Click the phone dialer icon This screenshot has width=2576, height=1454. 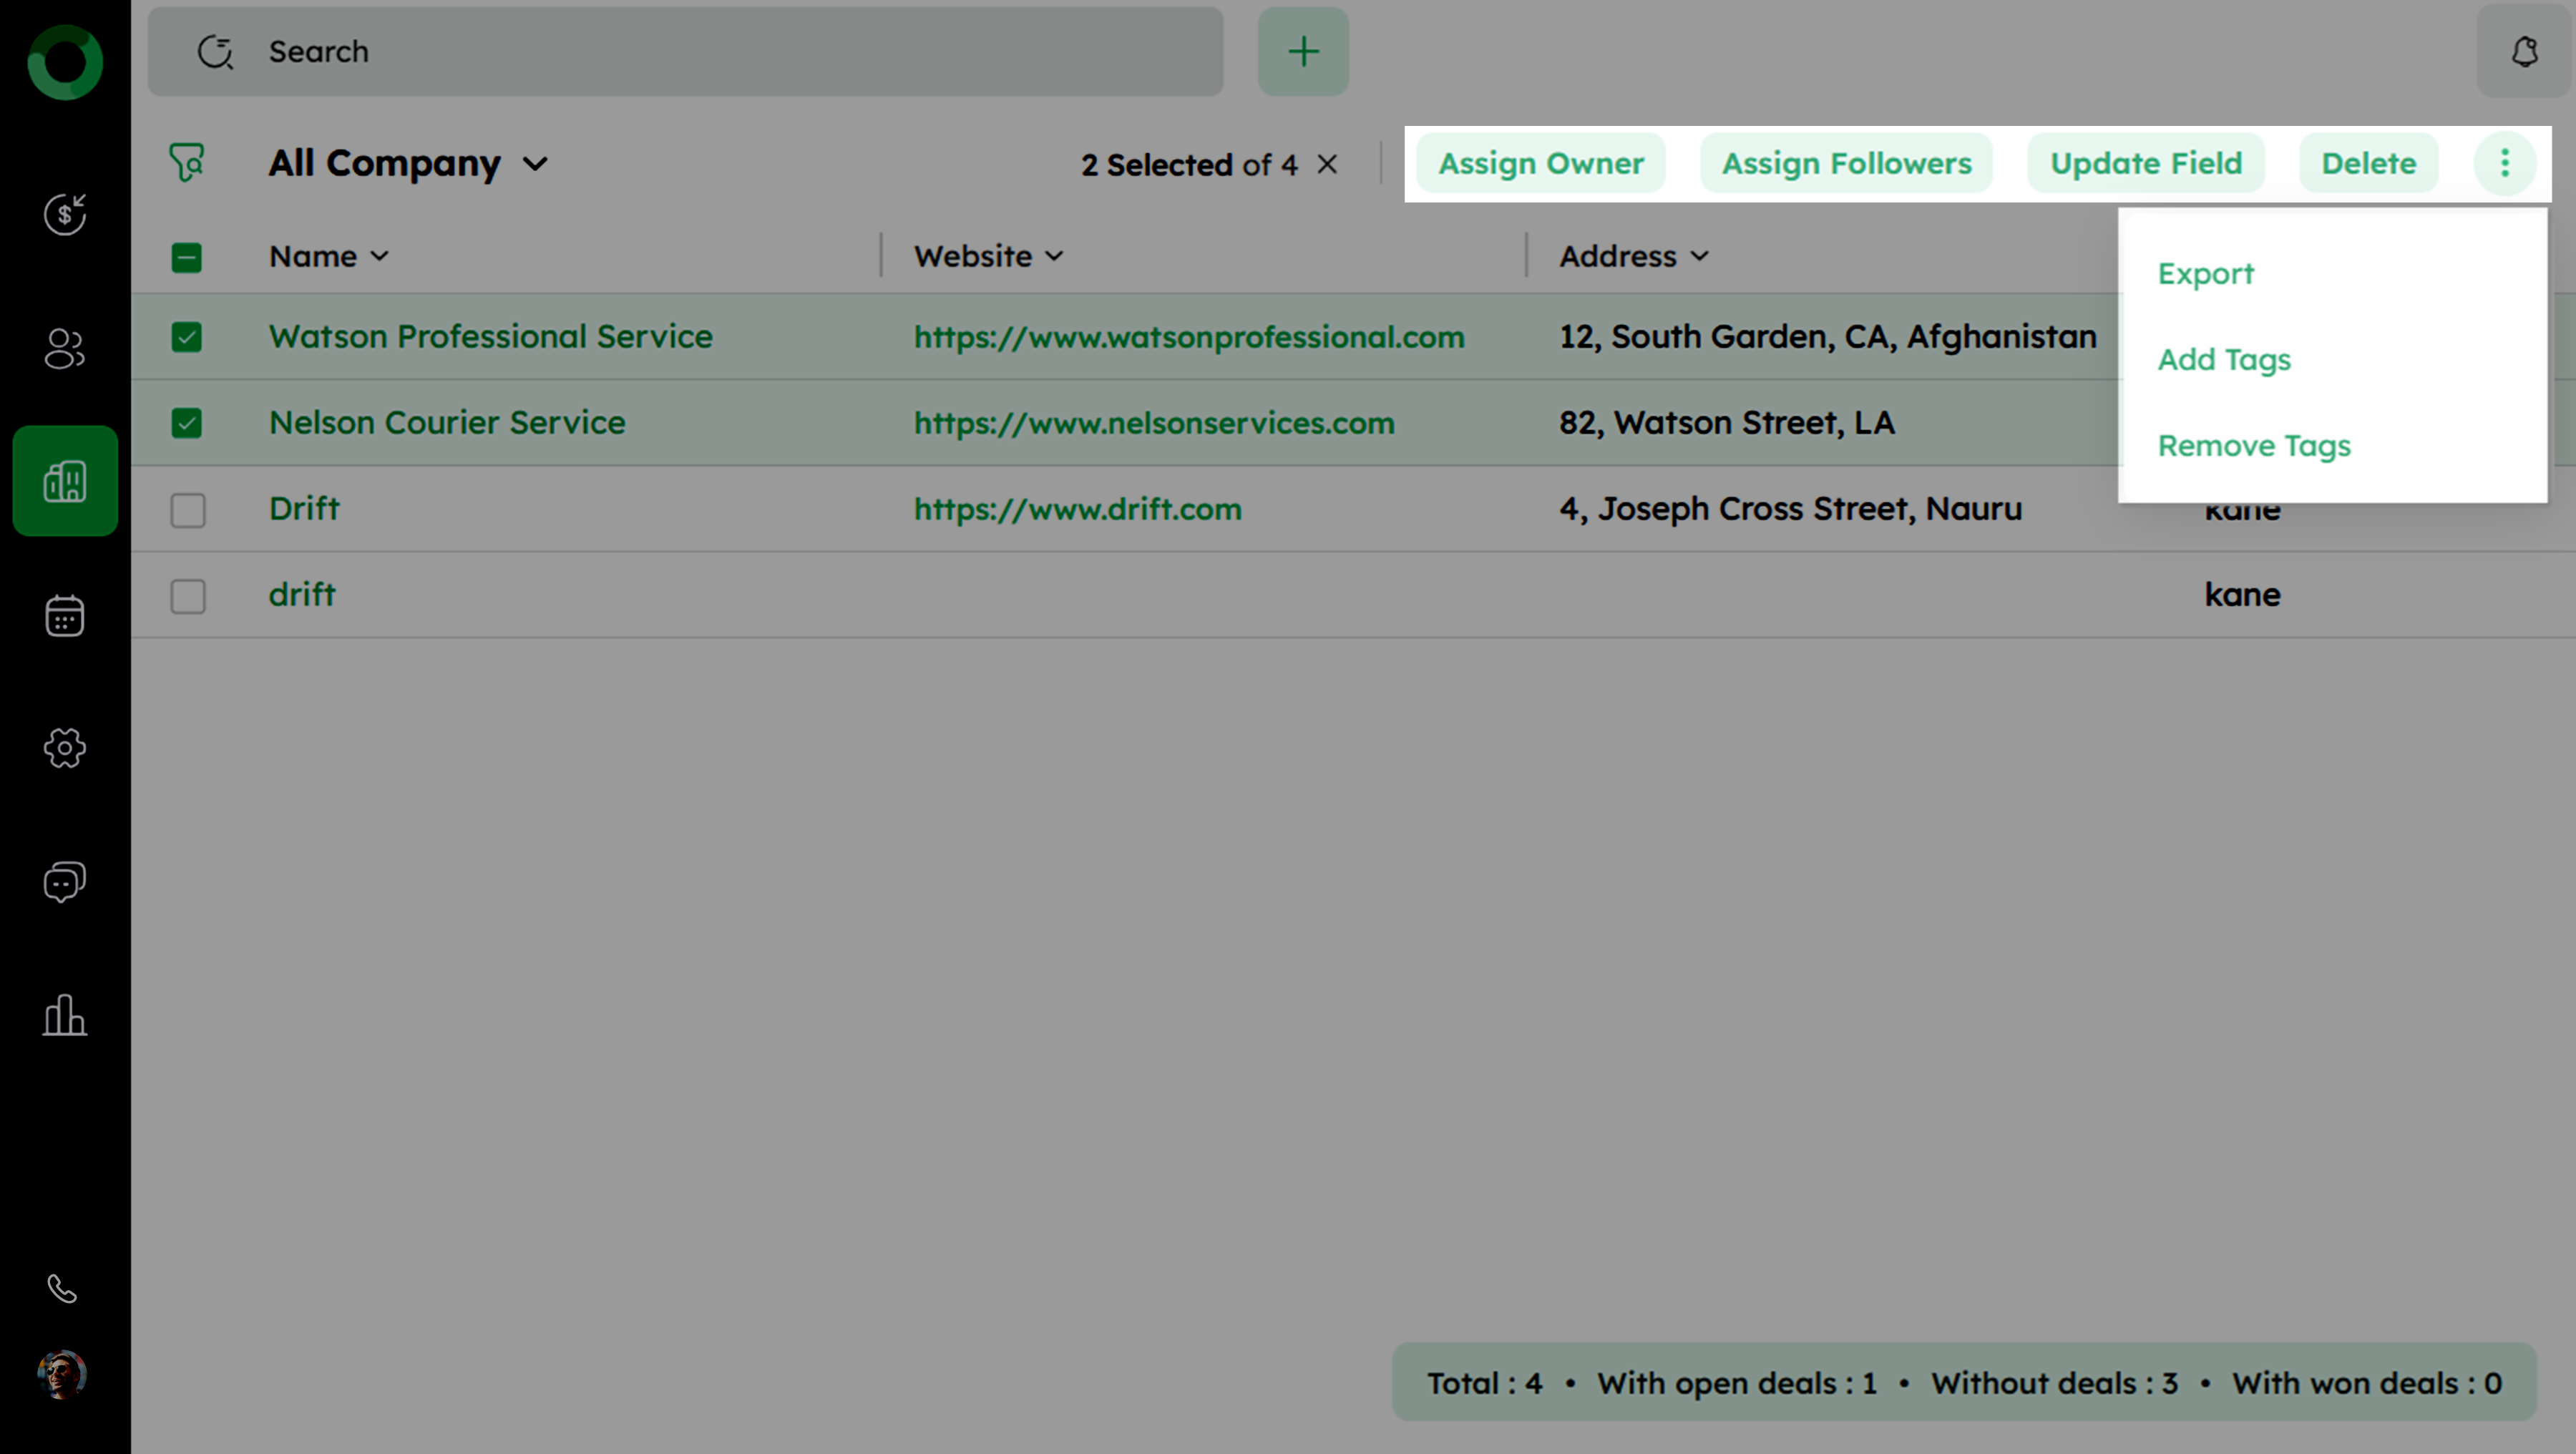point(62,1288)
